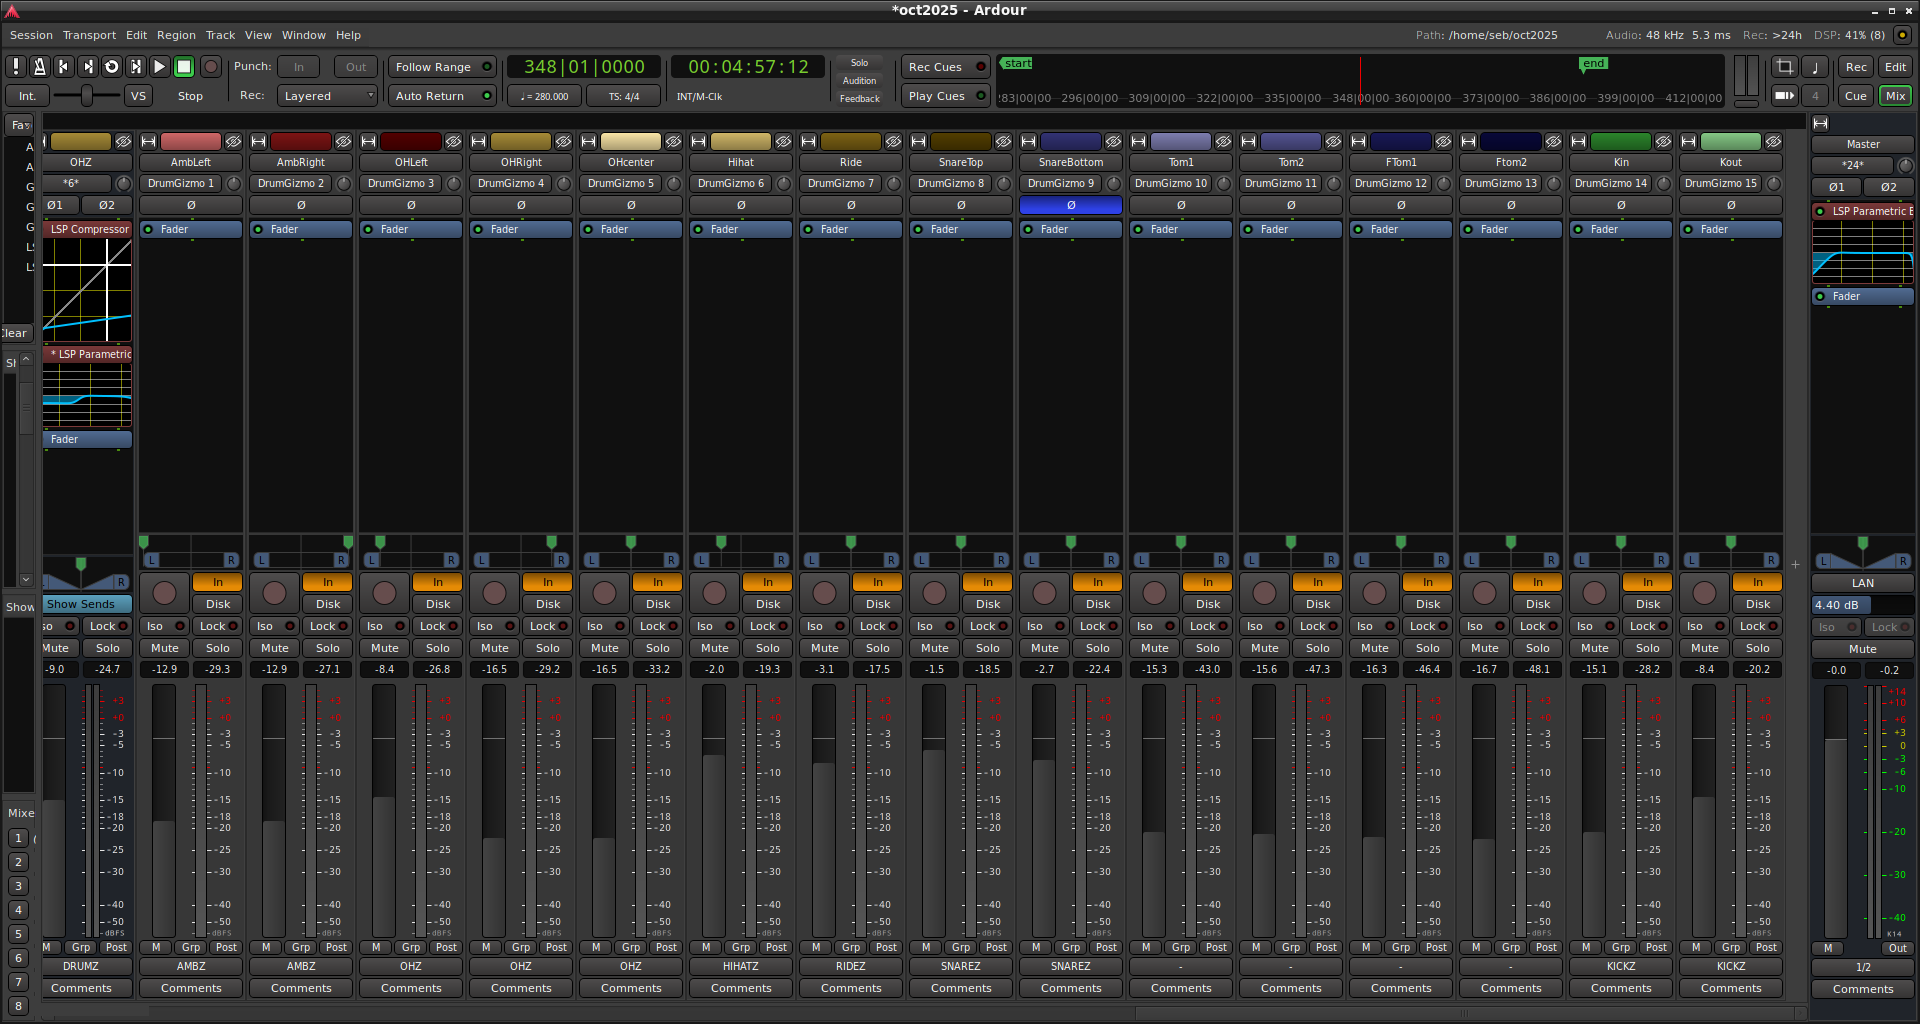Arm the global record button

point(210,67)
